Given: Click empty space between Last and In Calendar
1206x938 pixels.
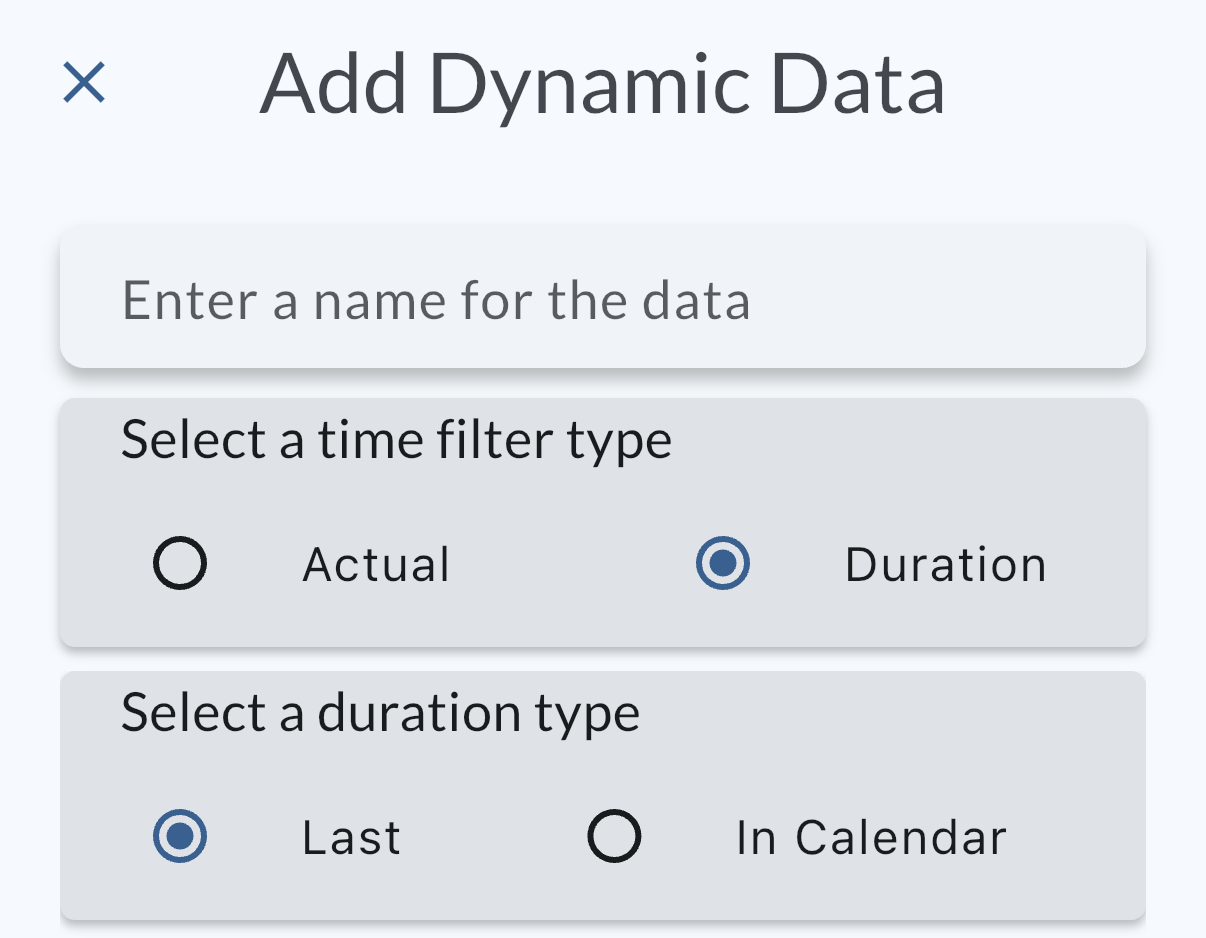Looking at the screenshot, I should tap(495, 838).
